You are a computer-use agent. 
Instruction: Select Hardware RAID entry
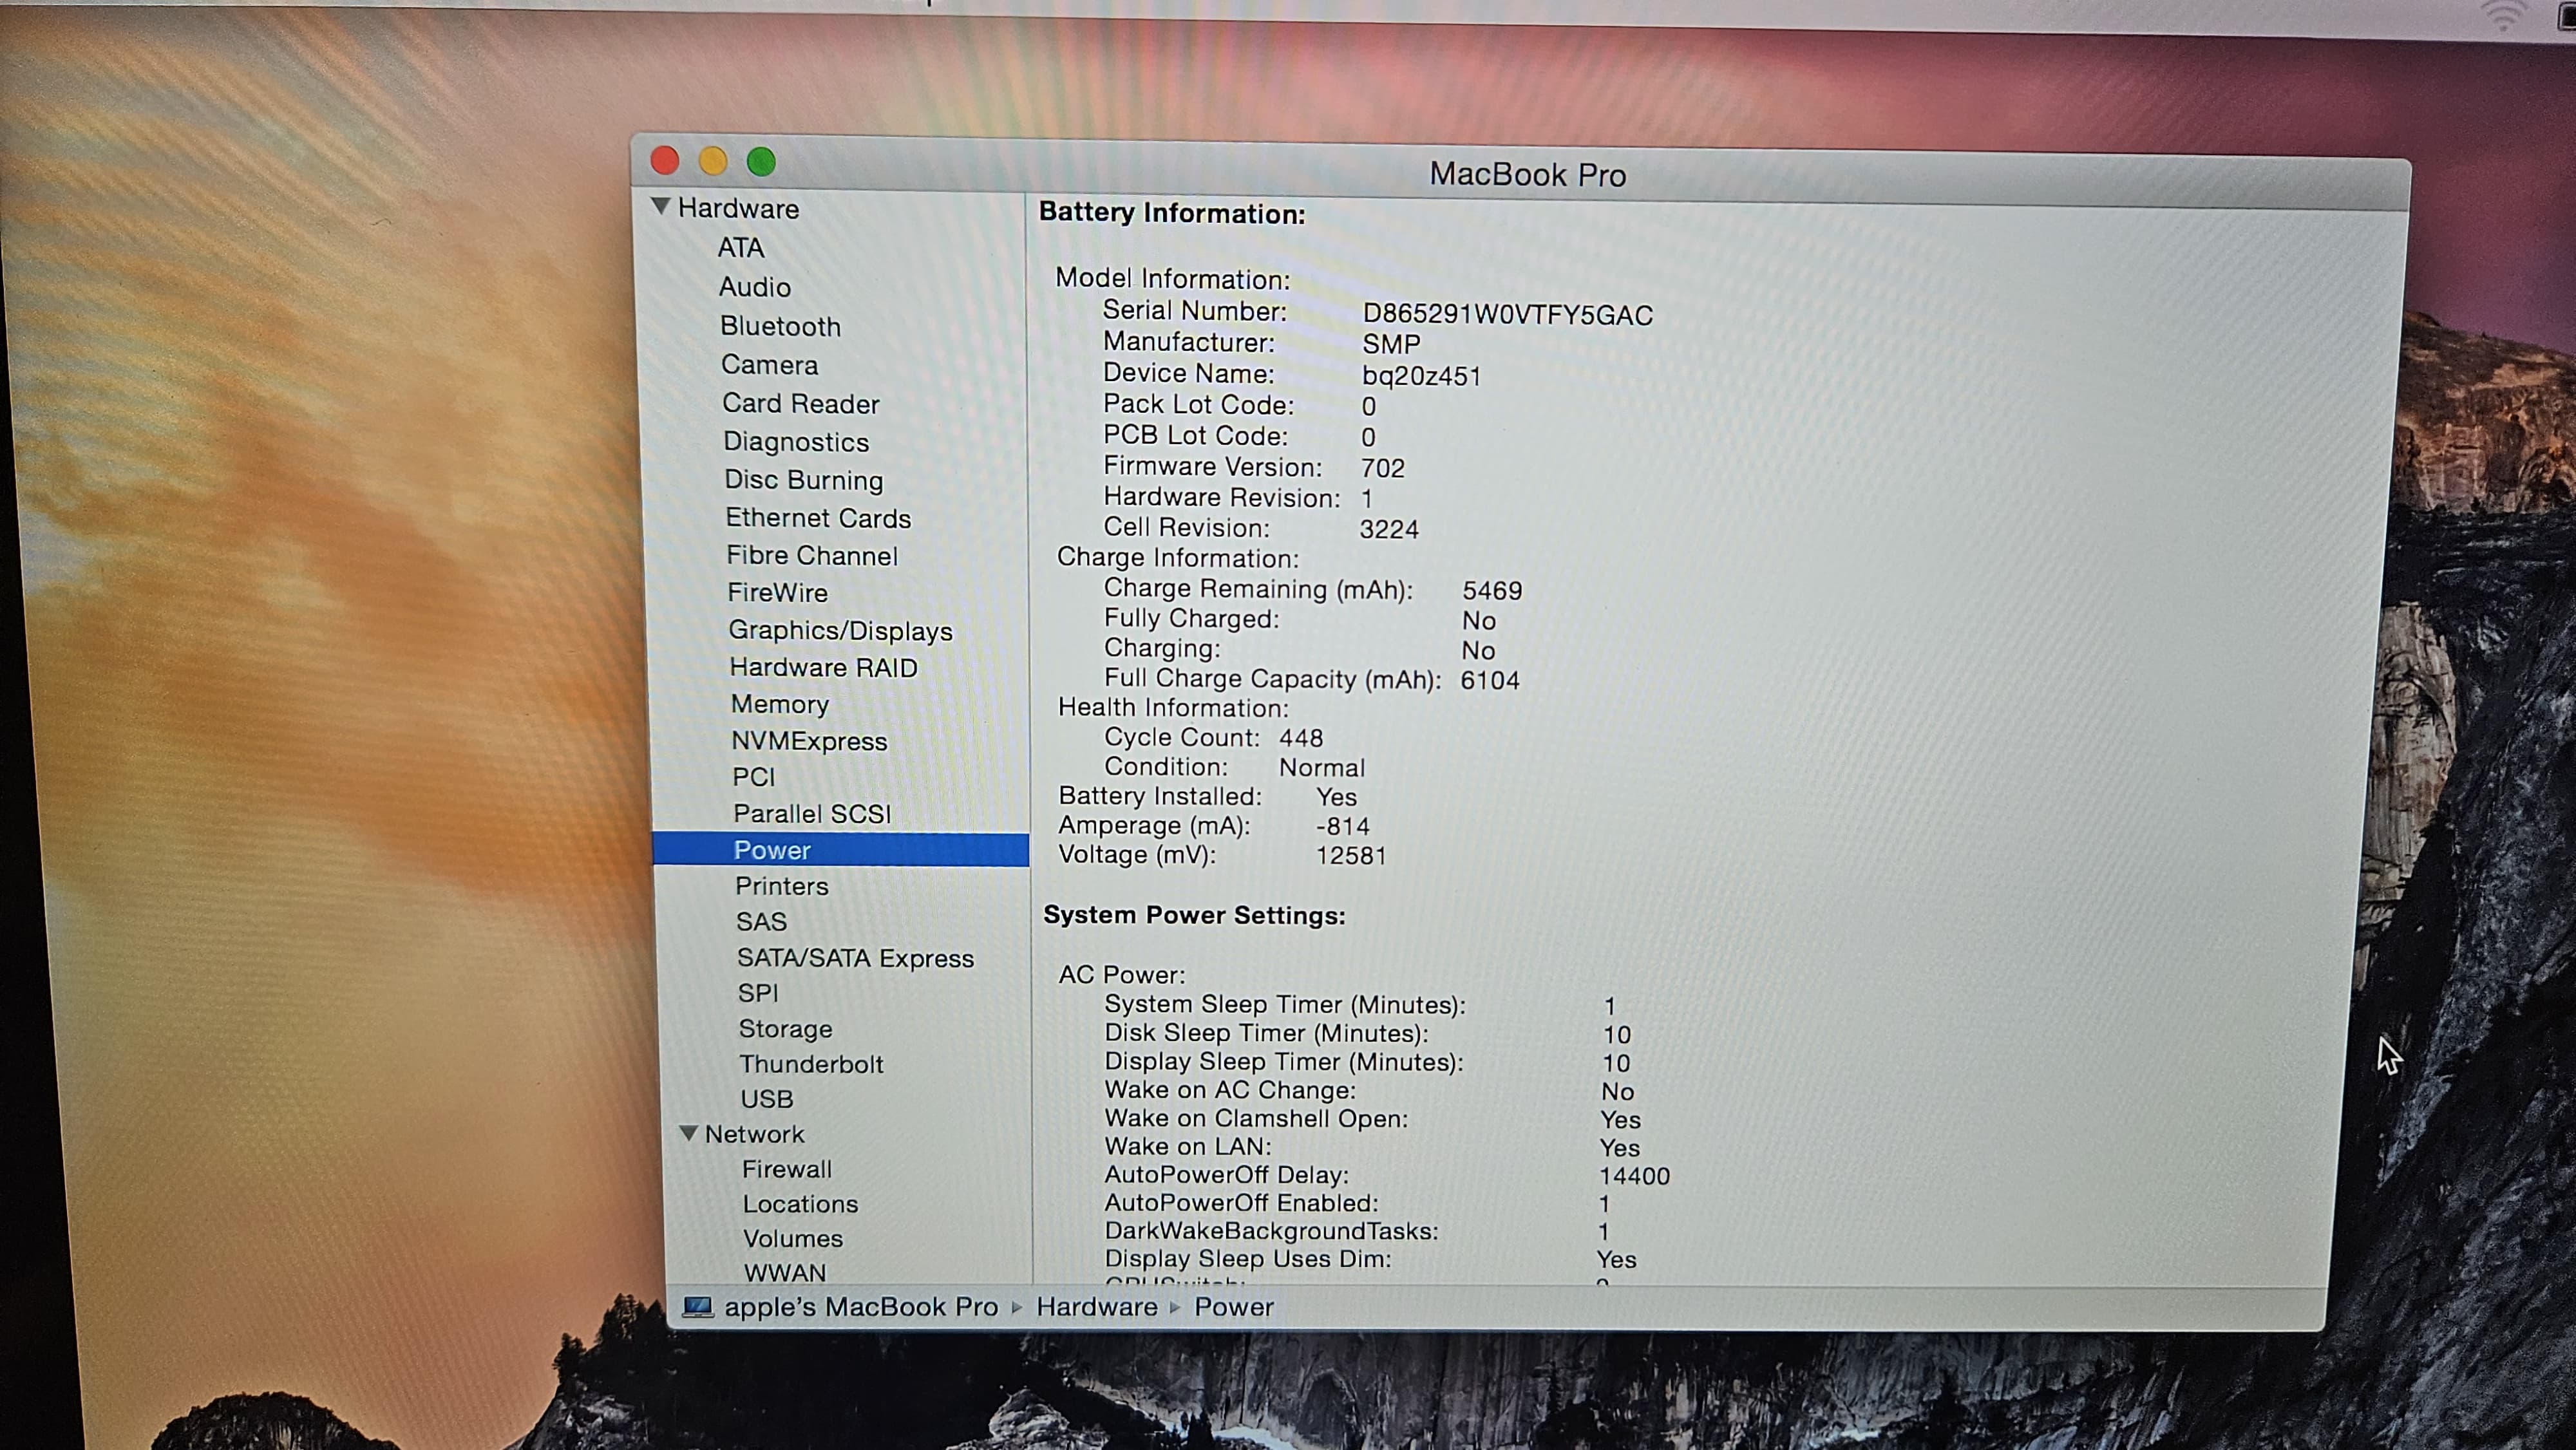point(824,667)
